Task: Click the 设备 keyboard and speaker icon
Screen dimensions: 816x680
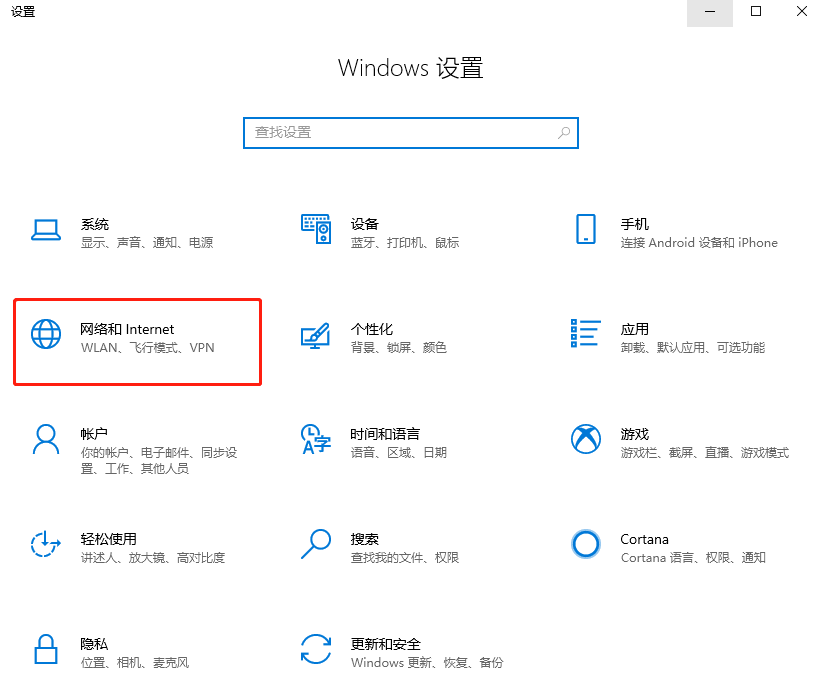Action: click(x=316, y=229)
